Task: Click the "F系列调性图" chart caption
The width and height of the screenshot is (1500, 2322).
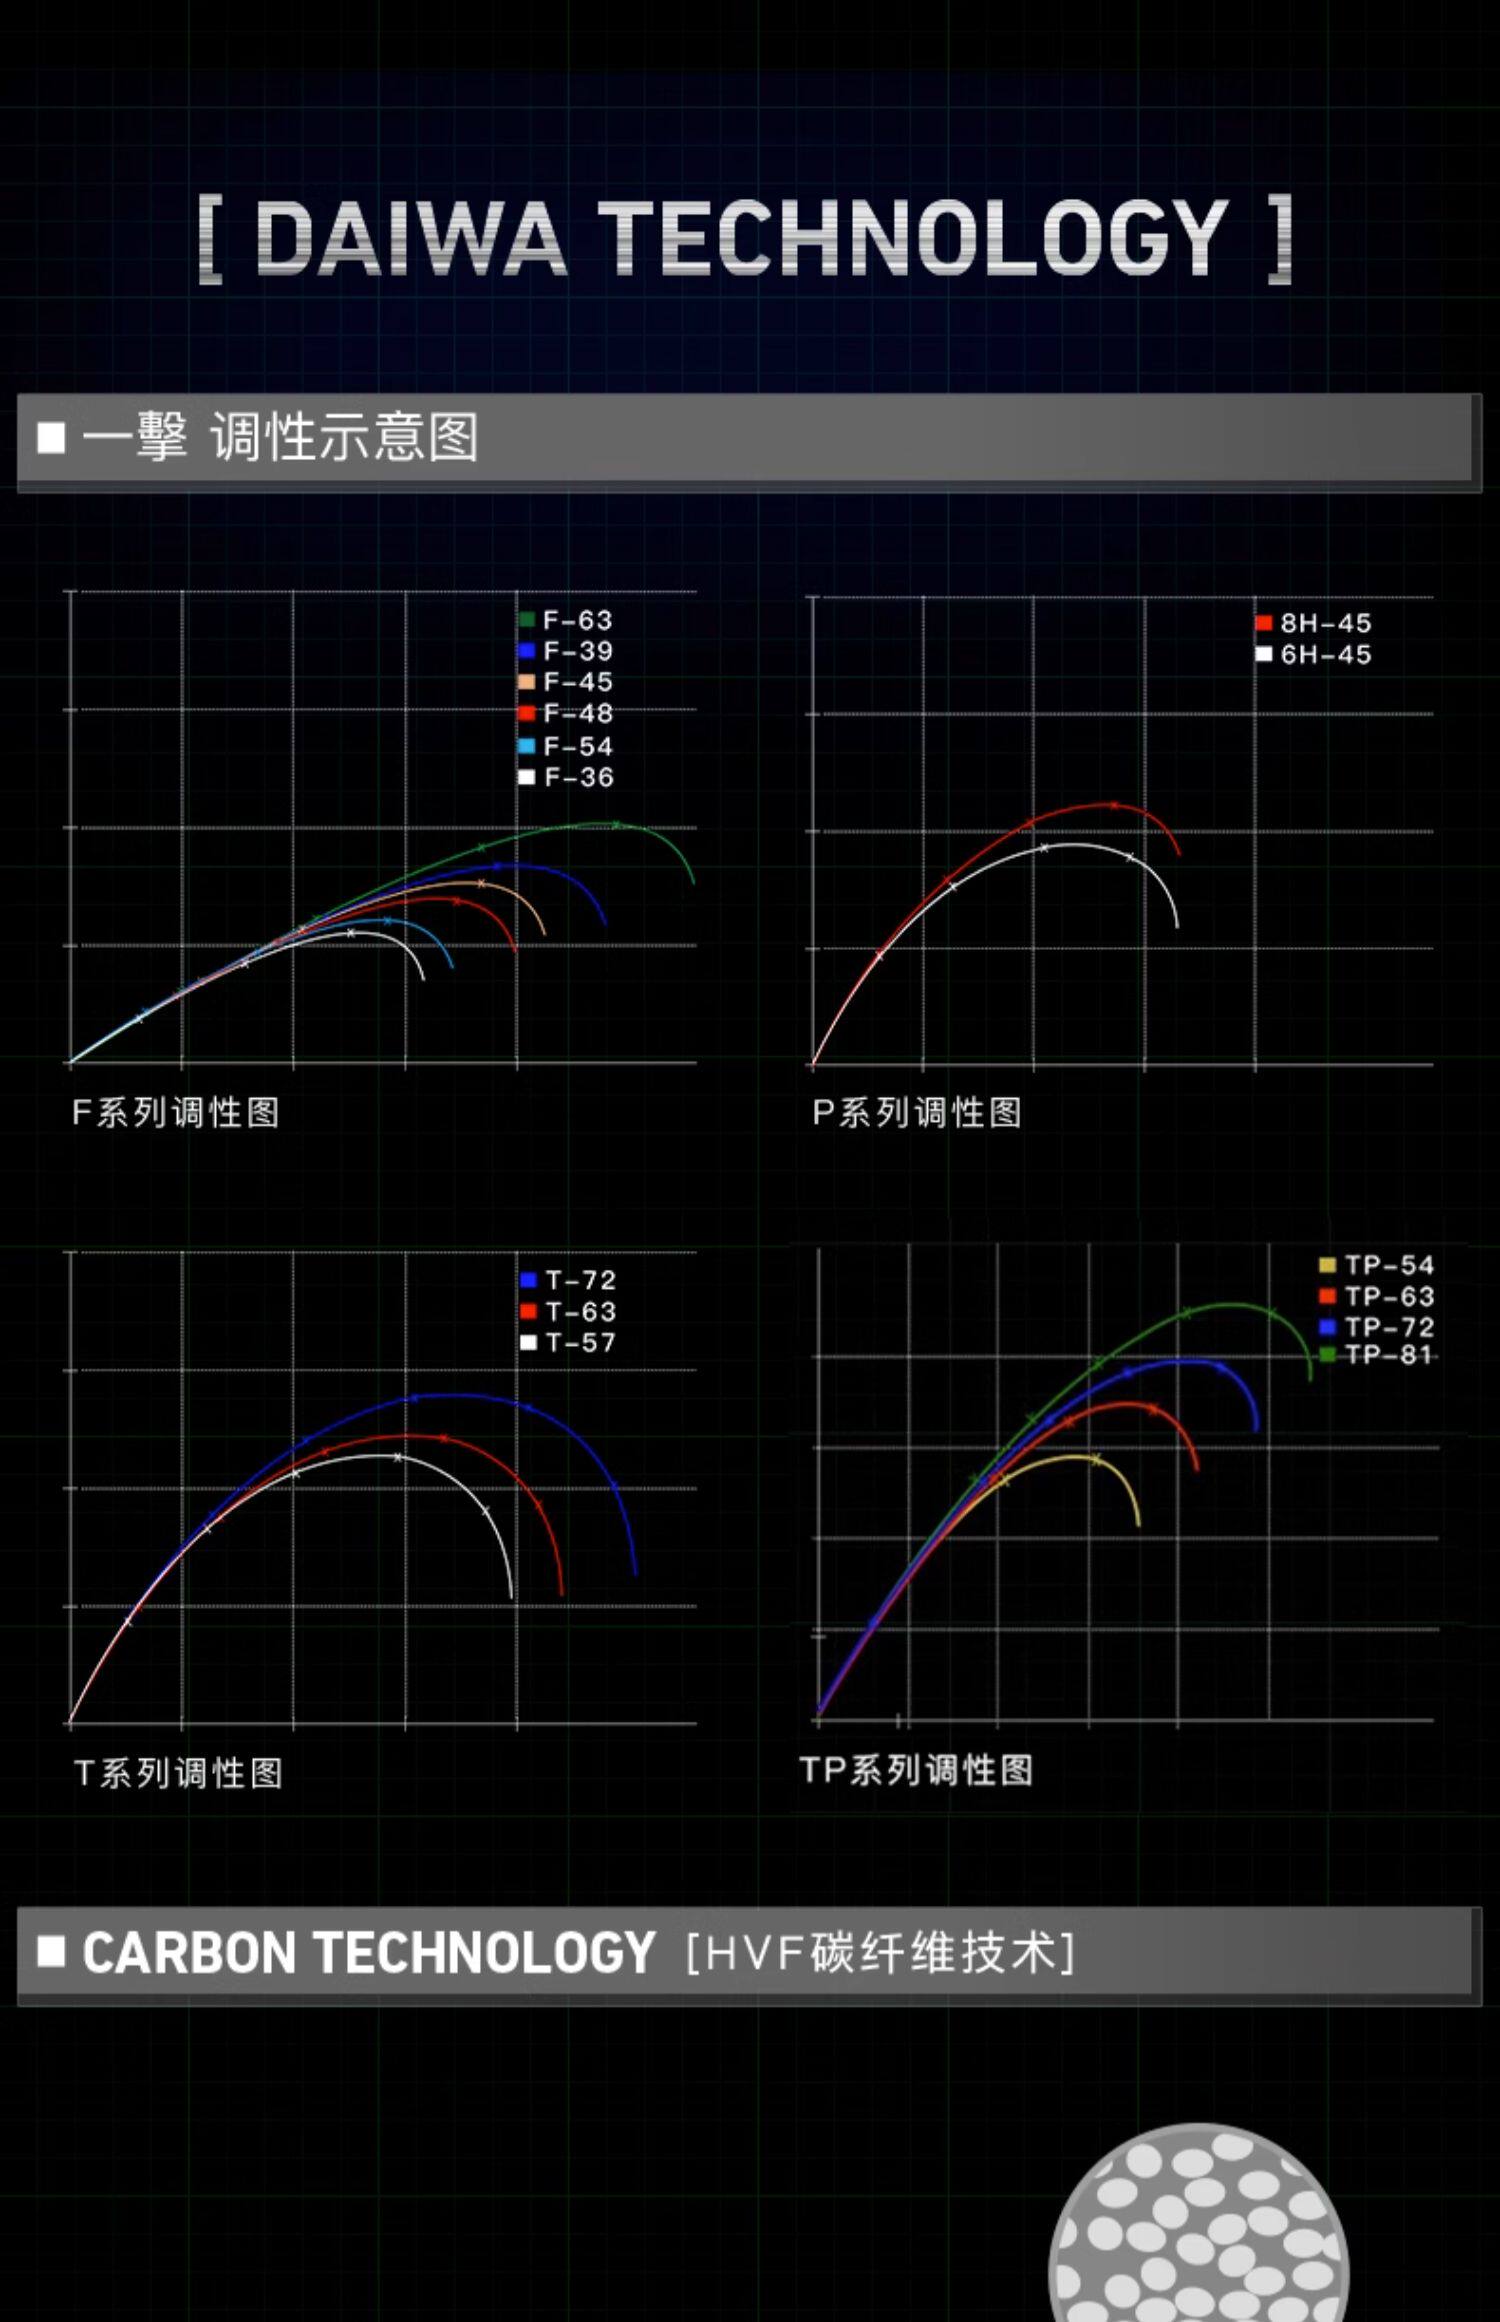Action: (176, 1112)
